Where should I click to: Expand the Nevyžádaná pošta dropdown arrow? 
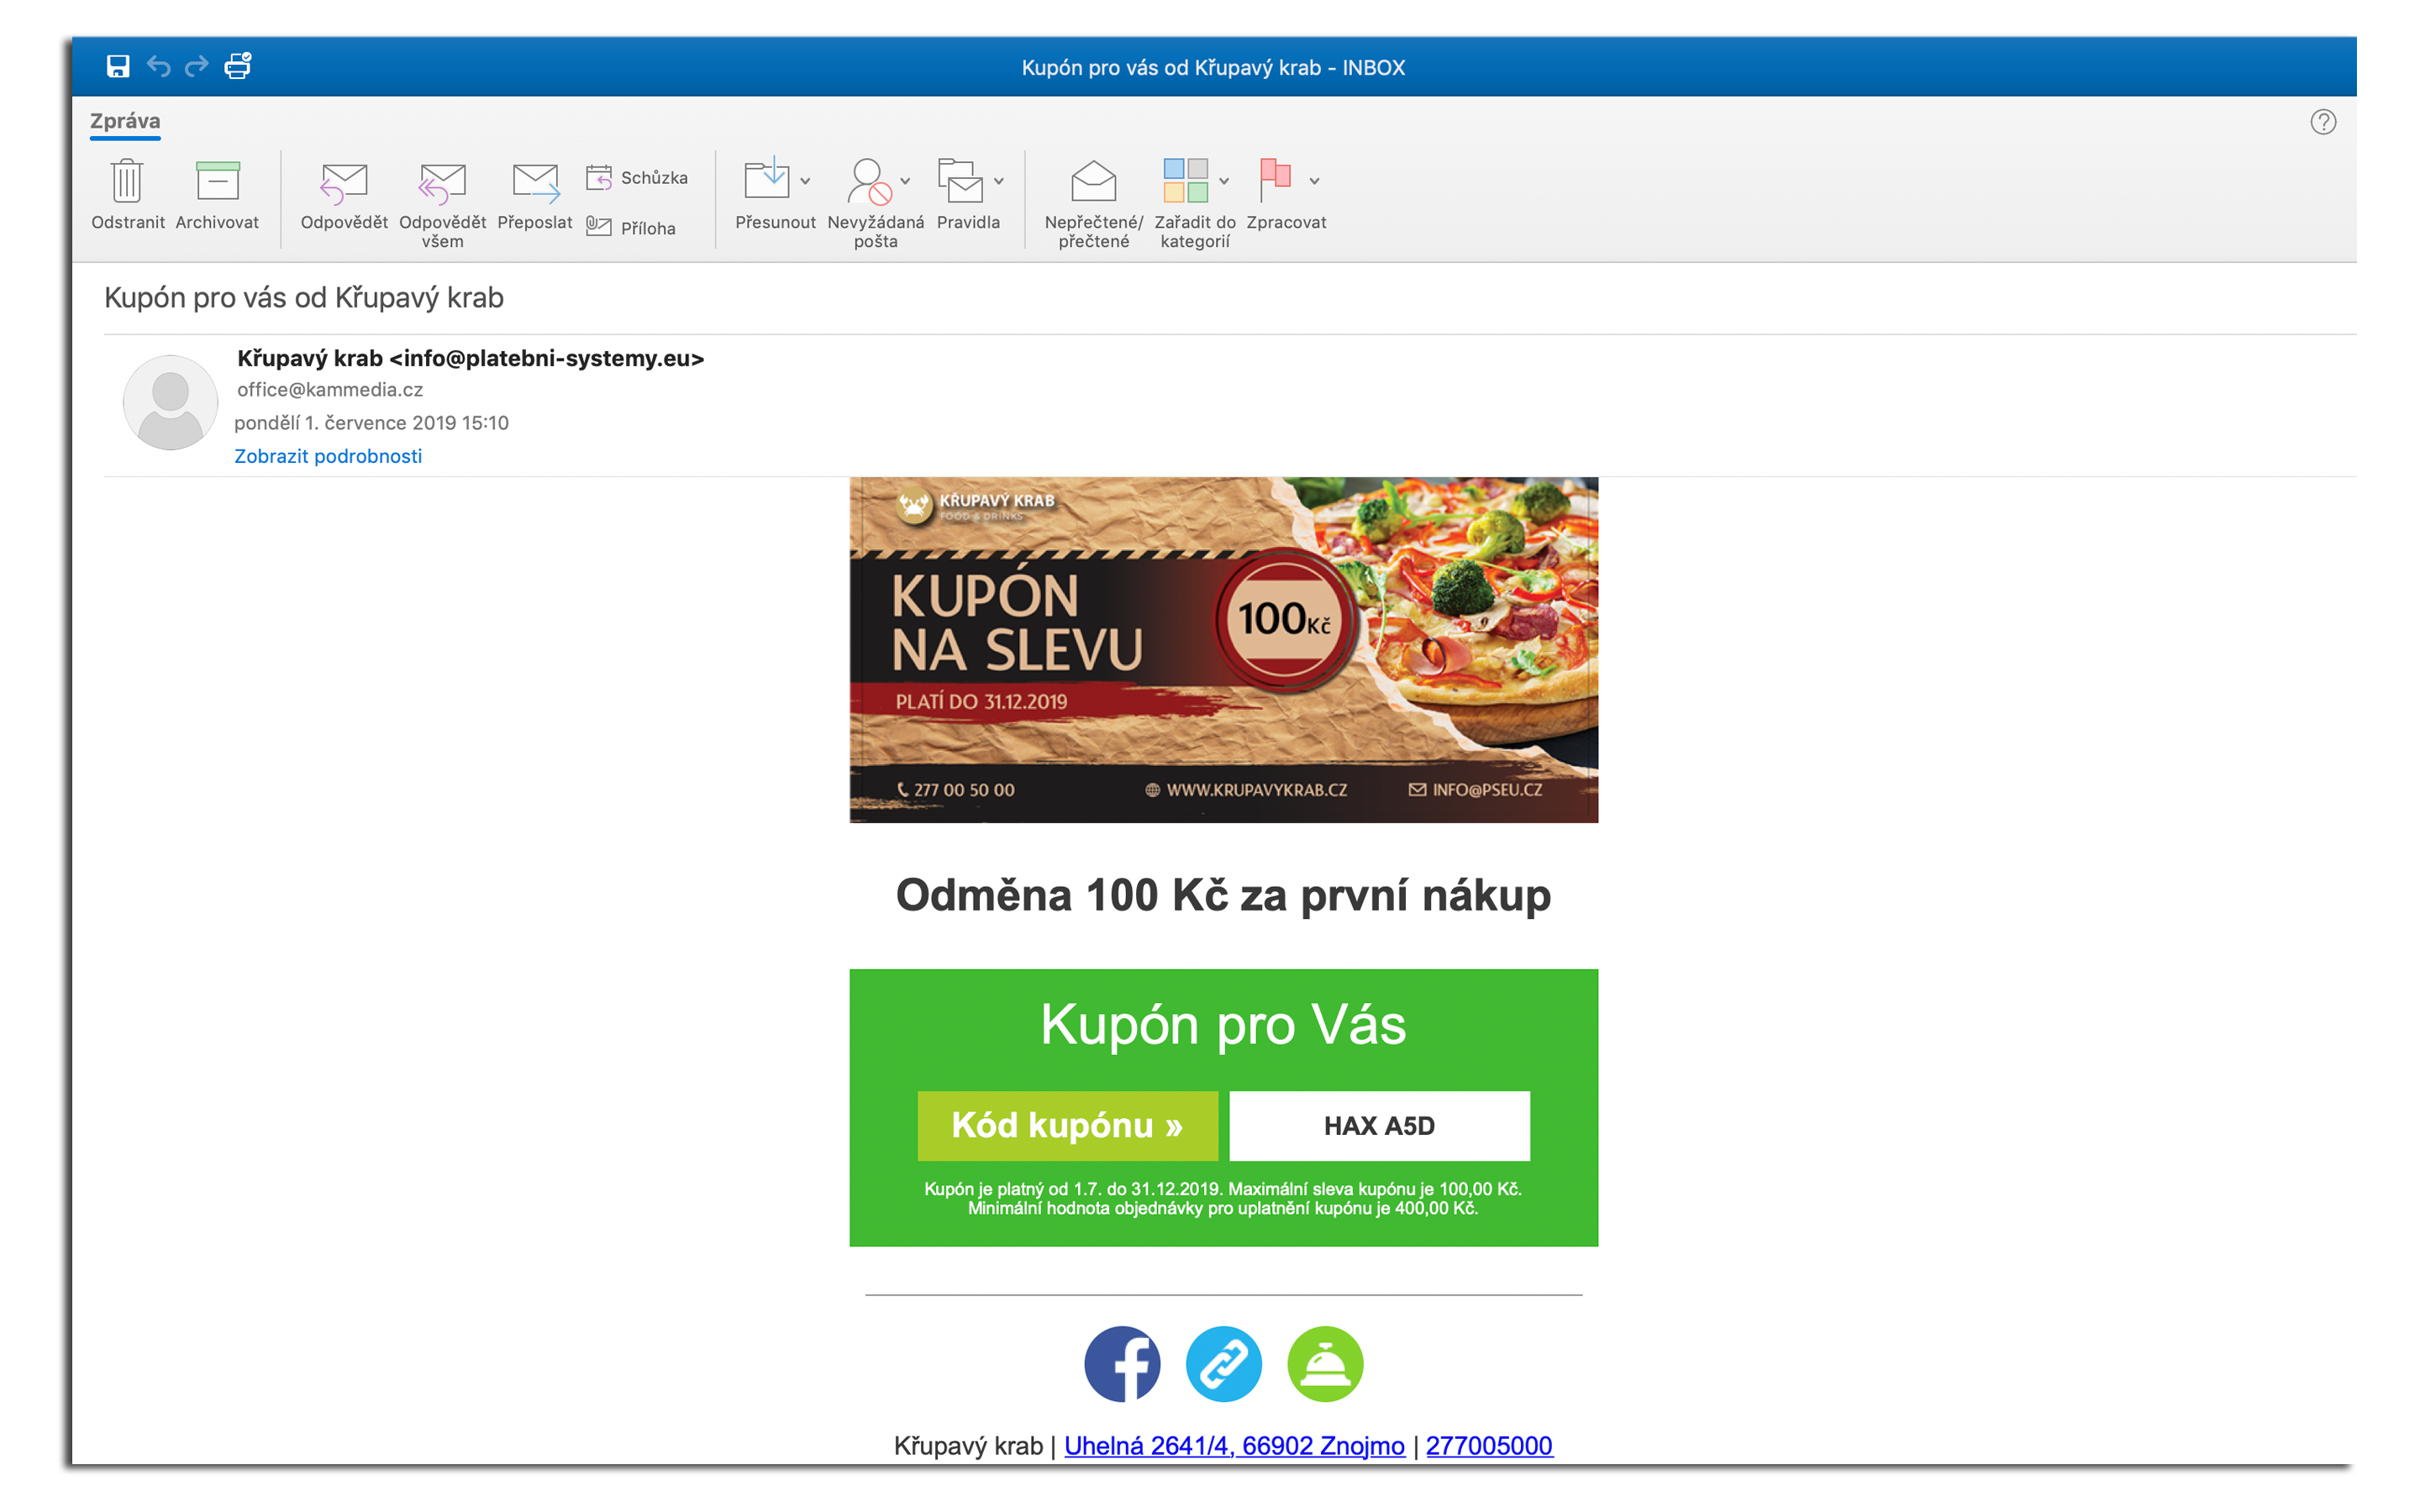click(x=906, y=181)
